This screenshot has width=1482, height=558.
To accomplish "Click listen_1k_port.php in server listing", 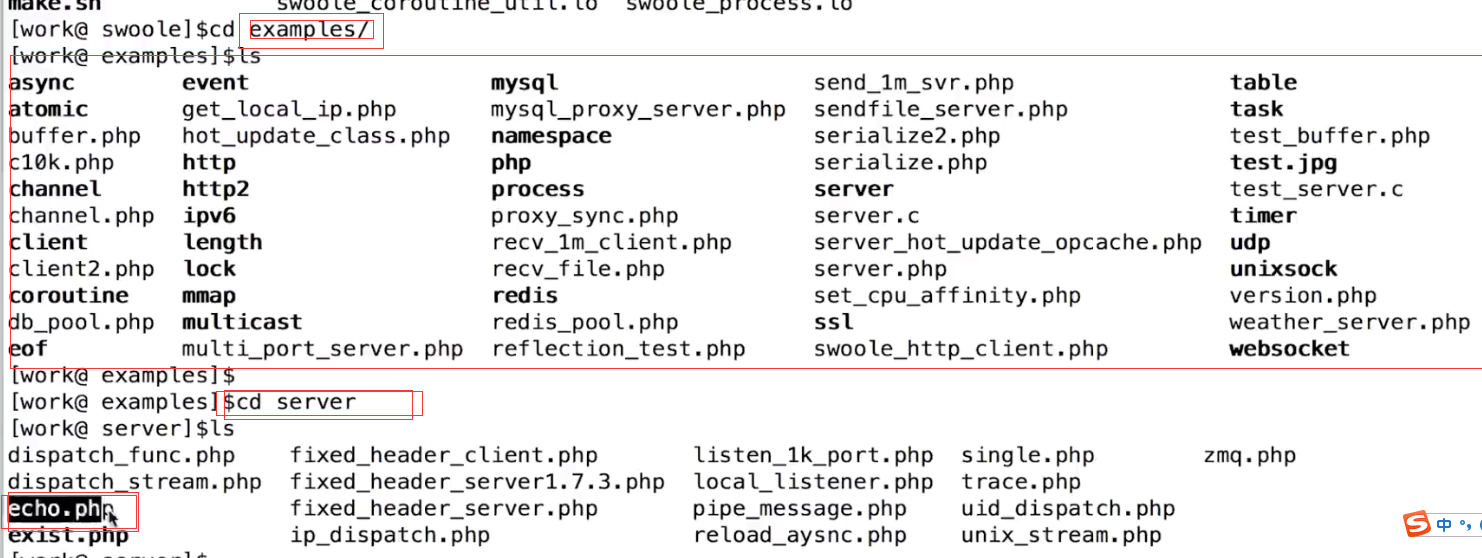I will click(x=813, y=456).
